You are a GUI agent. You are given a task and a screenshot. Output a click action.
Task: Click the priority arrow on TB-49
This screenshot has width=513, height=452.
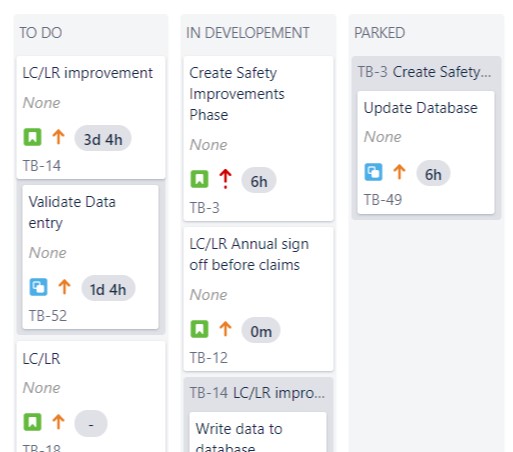tap(399, 172)
